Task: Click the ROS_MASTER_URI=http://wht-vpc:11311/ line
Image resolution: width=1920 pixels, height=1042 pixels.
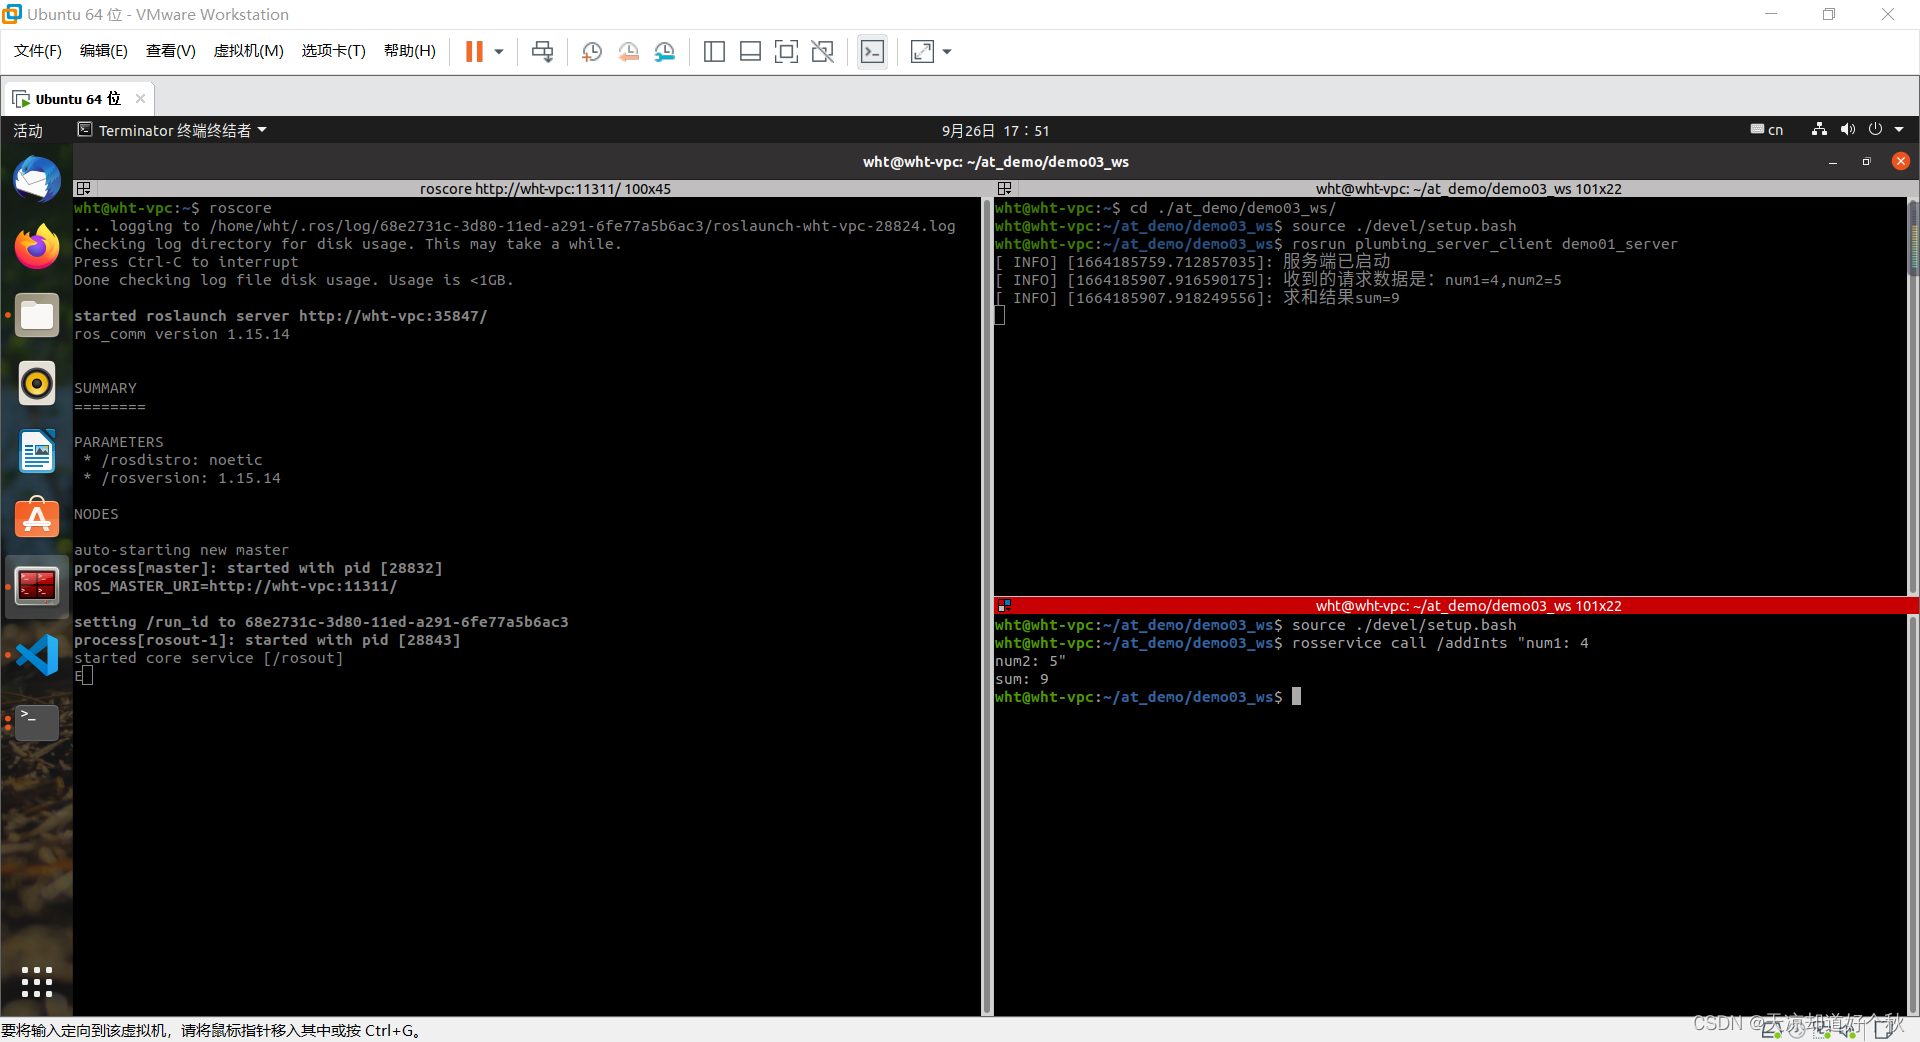Action: click(235, 586)
